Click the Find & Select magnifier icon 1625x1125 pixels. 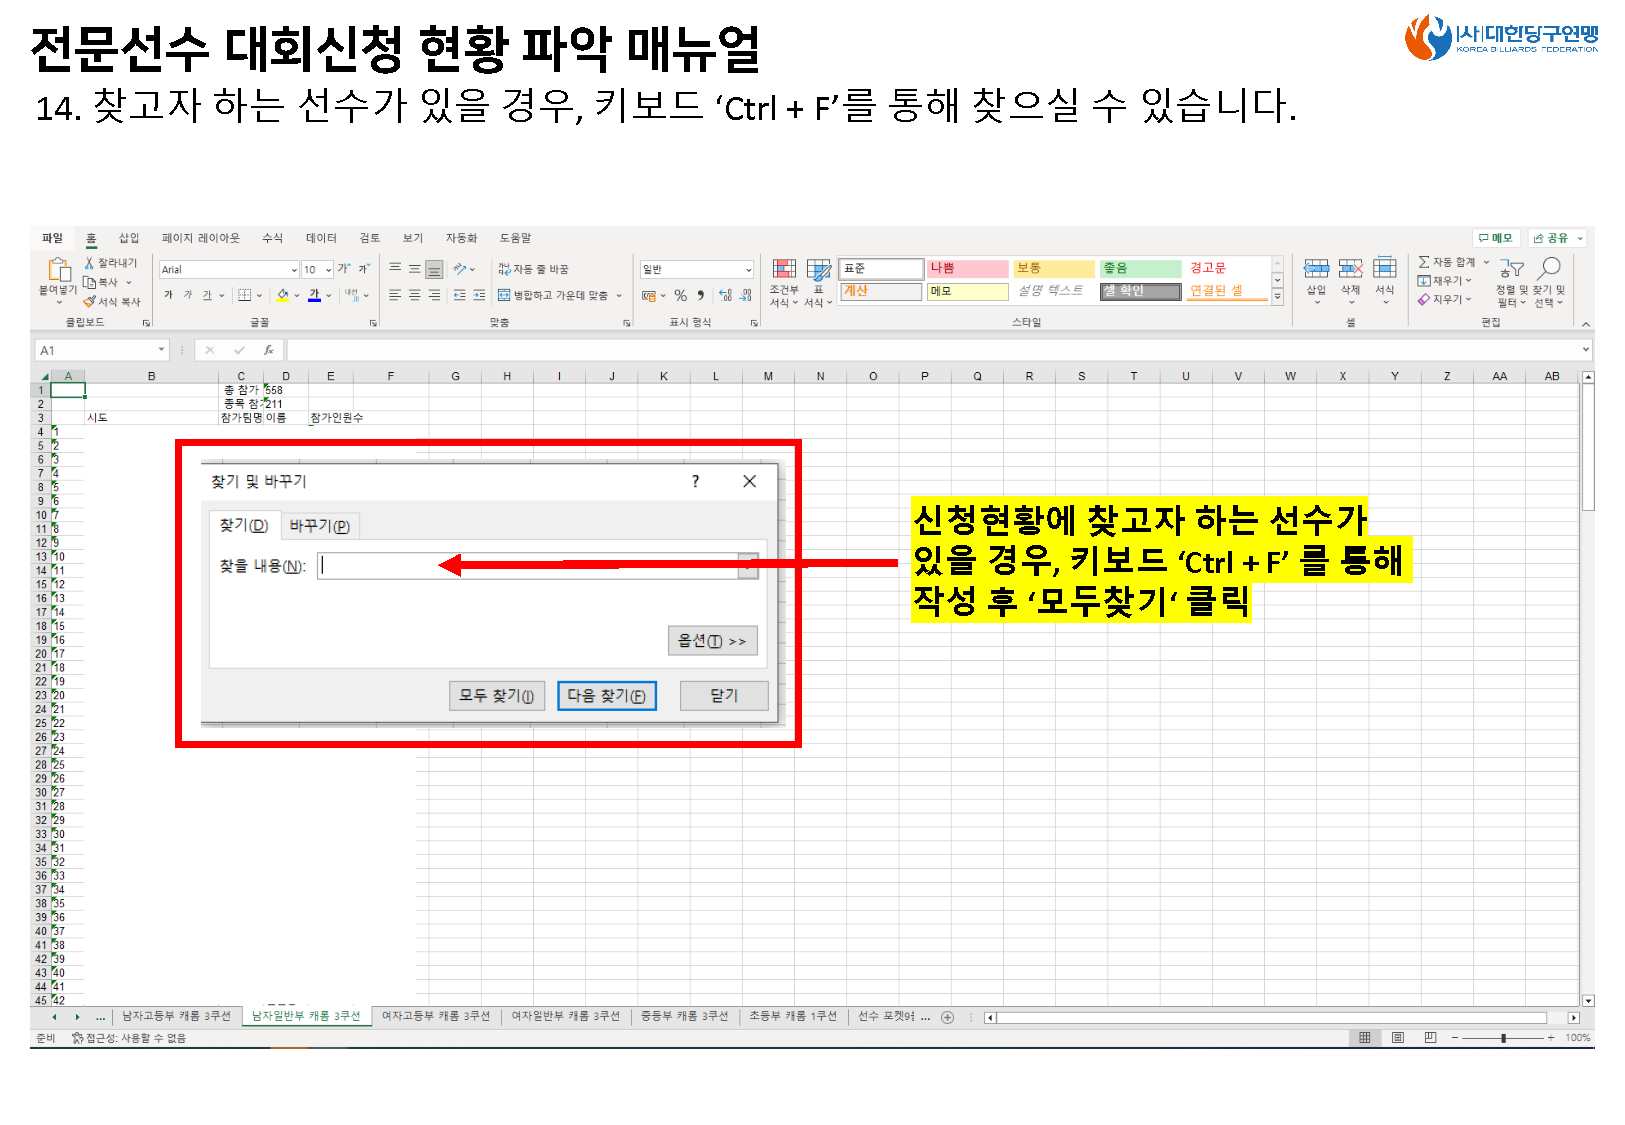(x=1549, y=268)
